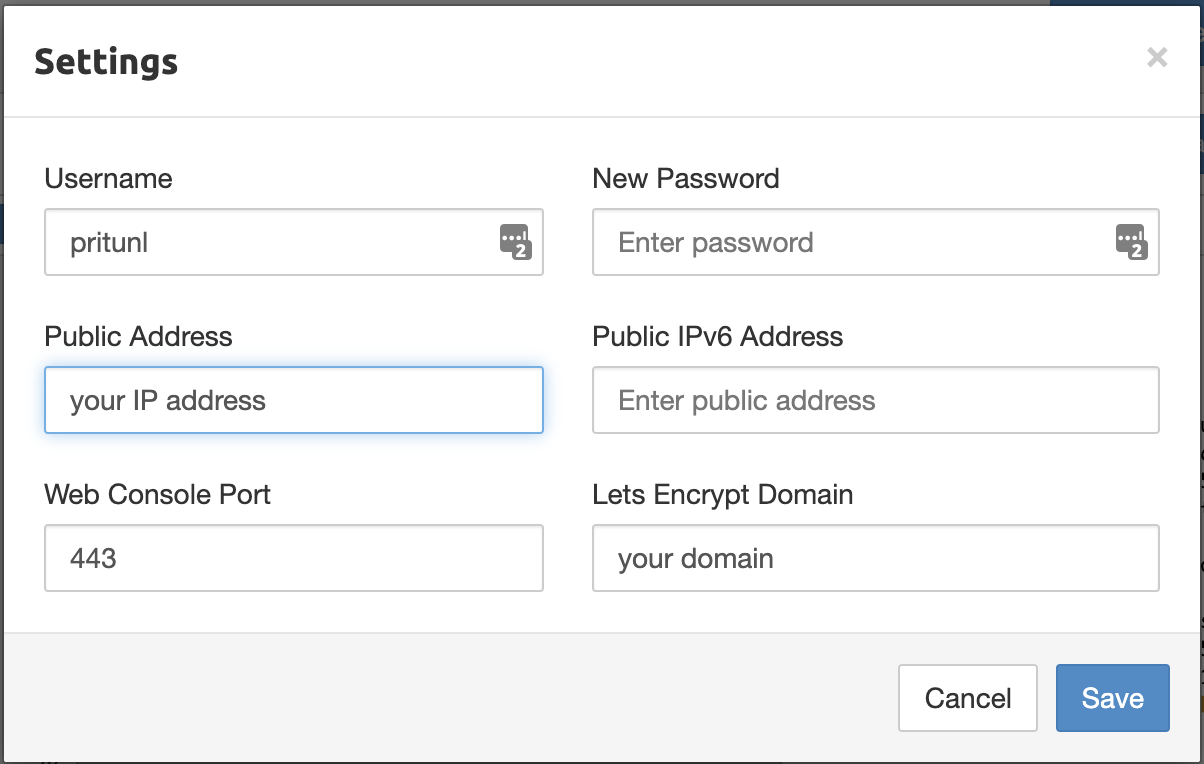Click the Lets Encrypt Domain input
This screenshot has height=764, width=1204.
[876, 558]
